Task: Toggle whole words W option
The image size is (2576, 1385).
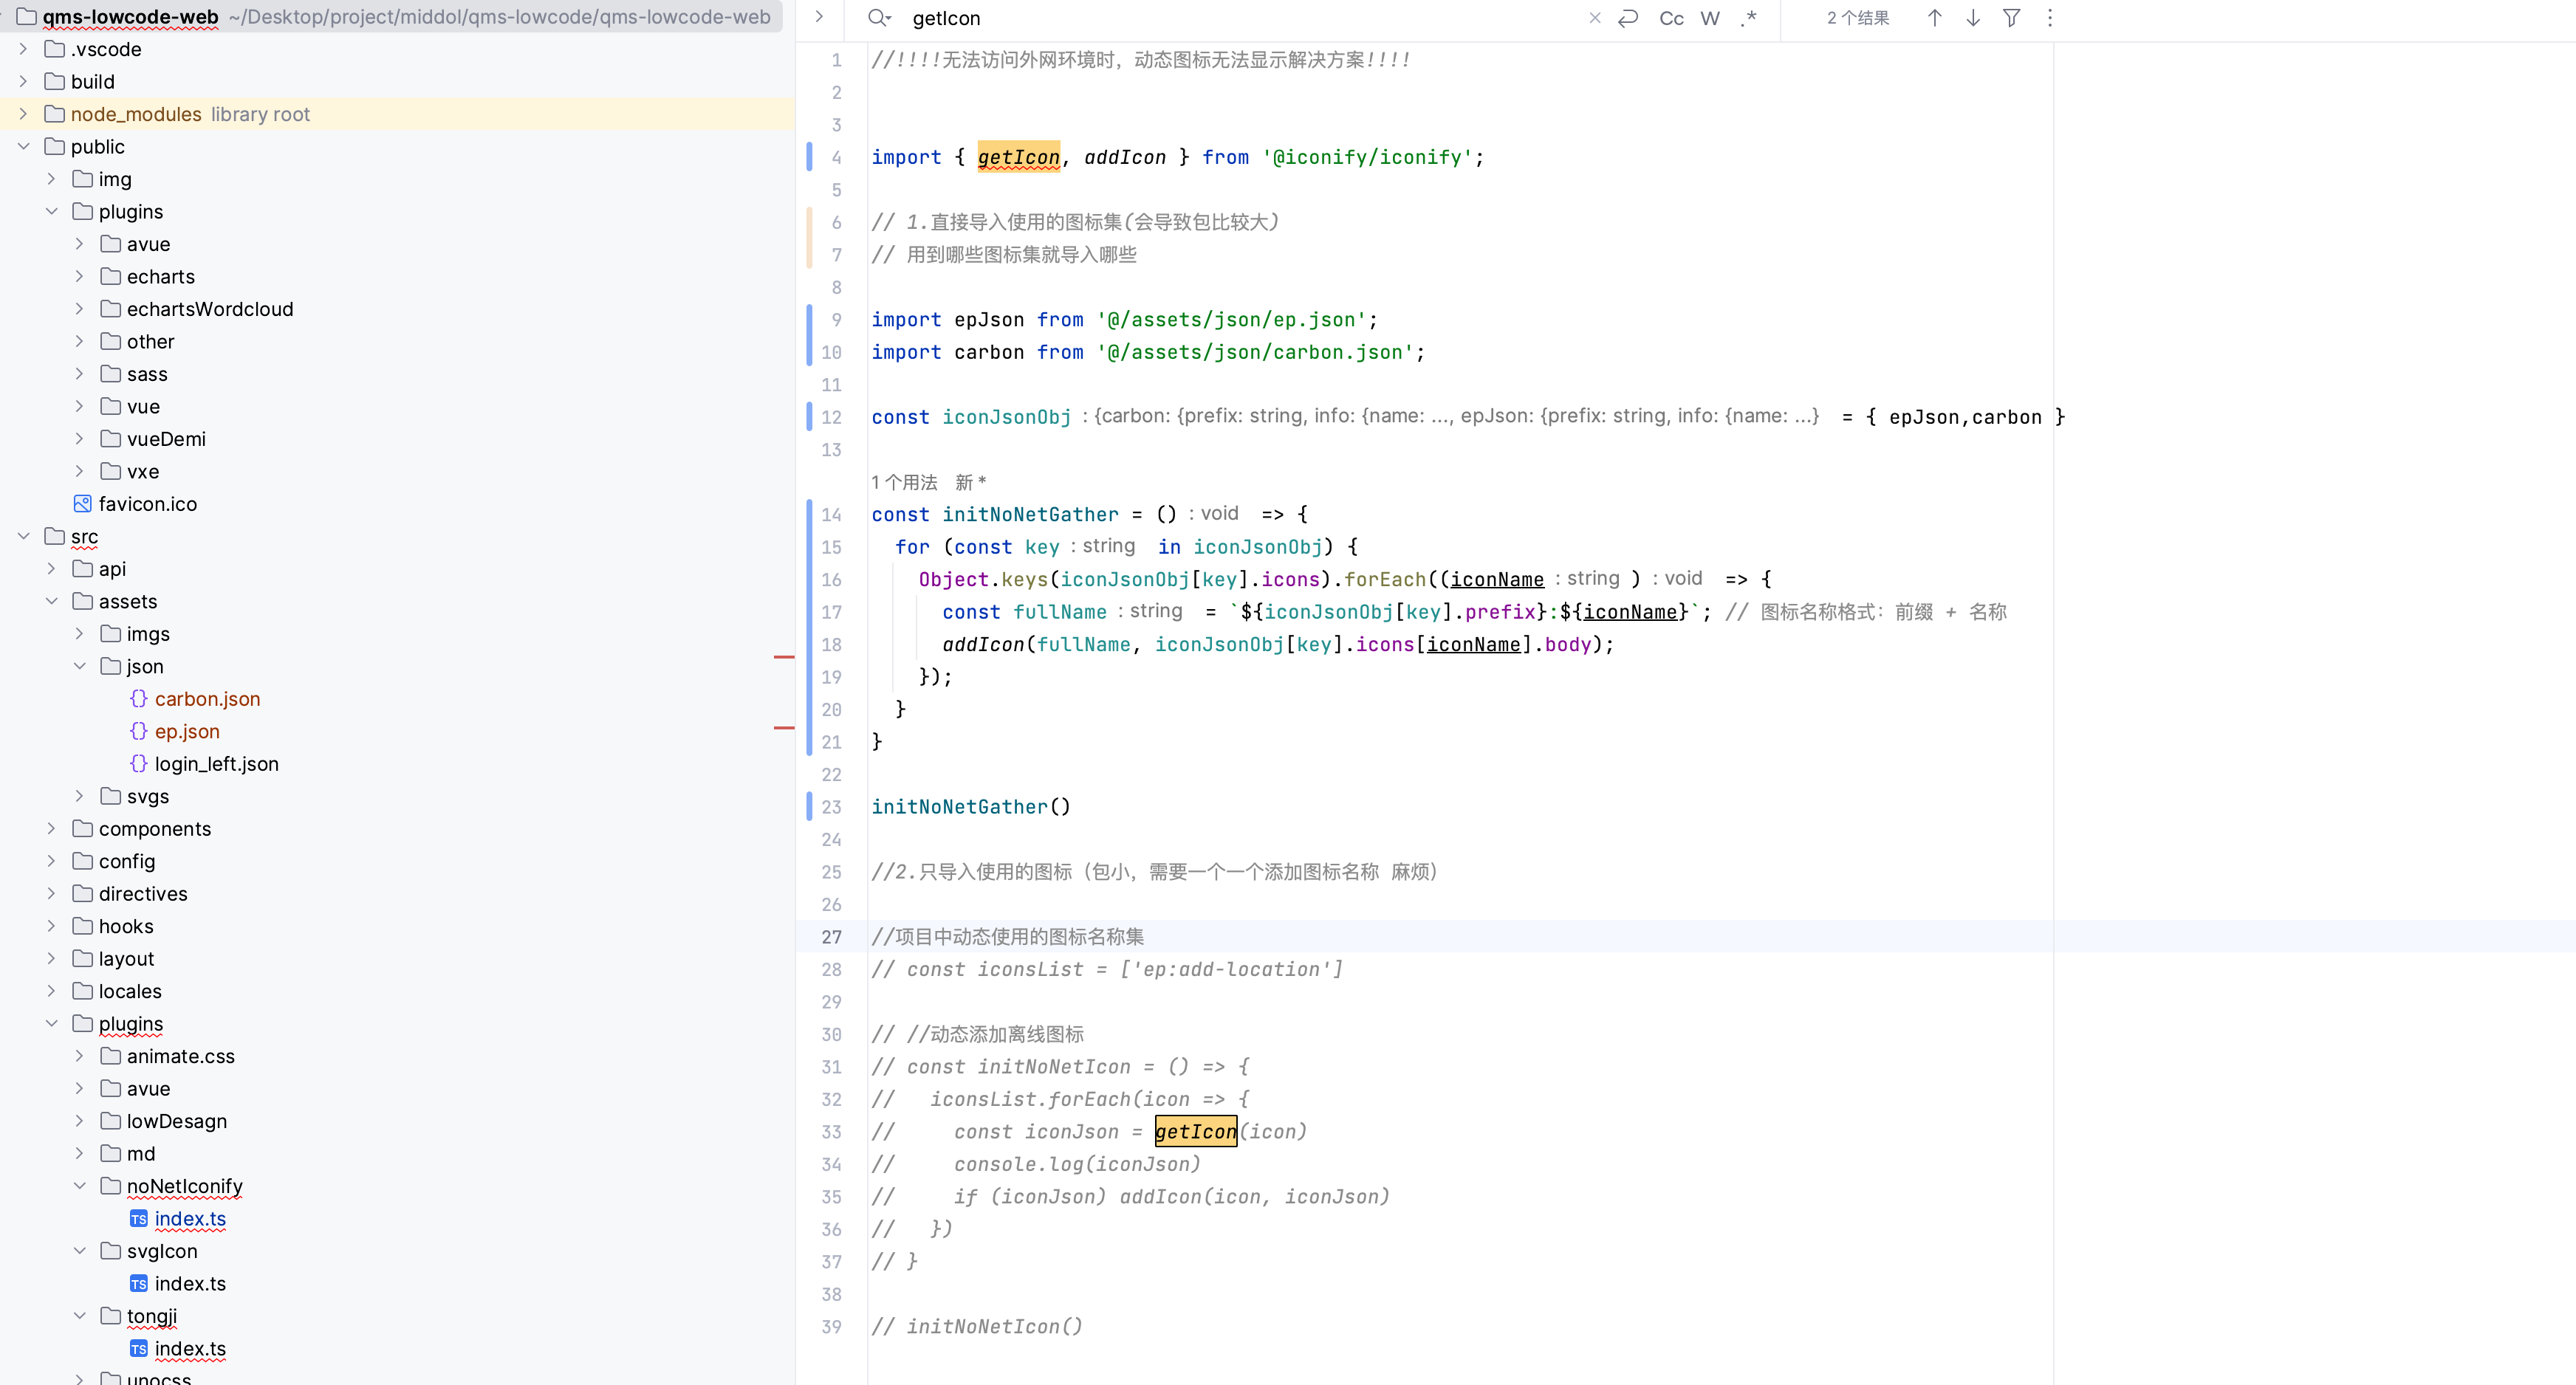Action: [1710, 18]
